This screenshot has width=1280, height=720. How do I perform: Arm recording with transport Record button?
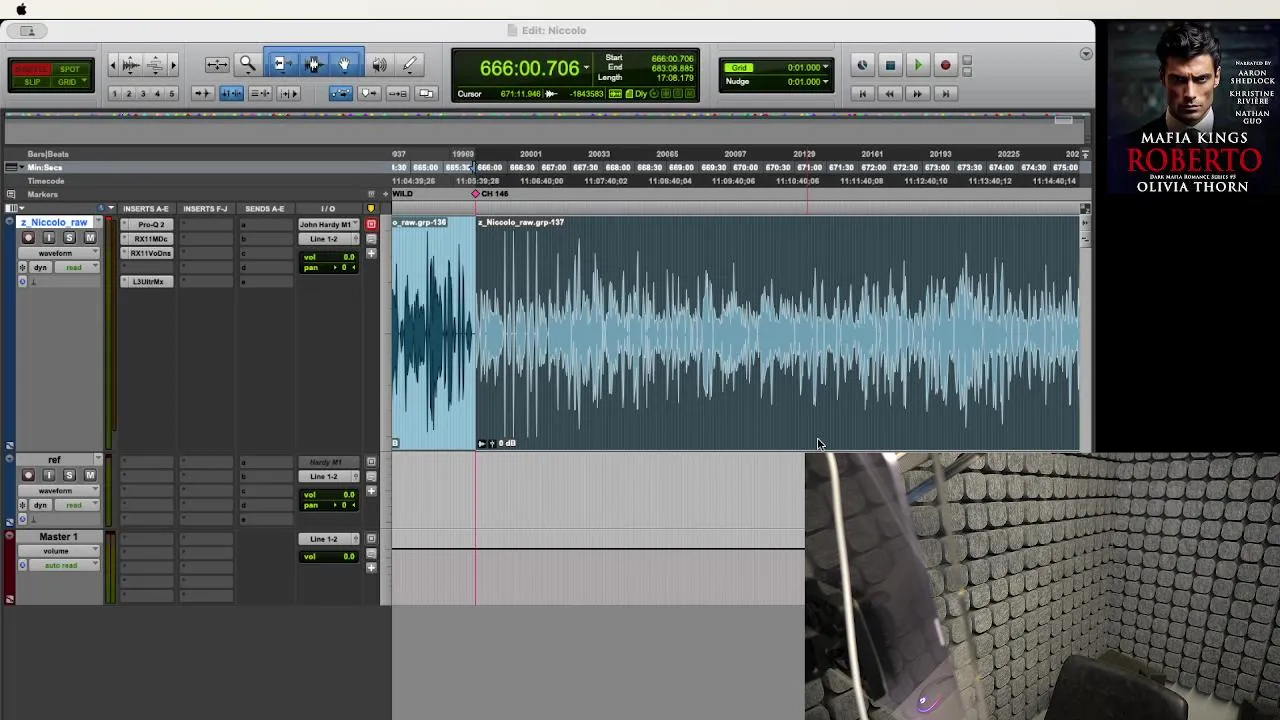pos(945,66)
